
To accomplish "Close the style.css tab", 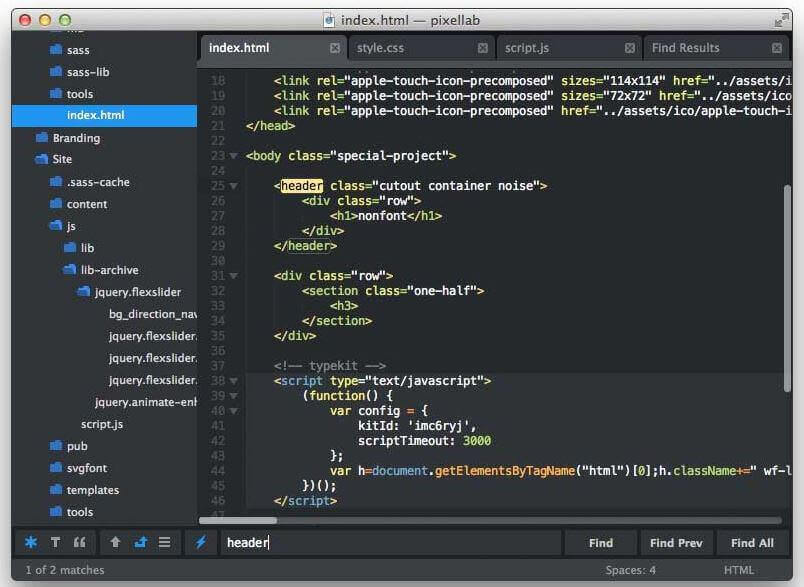I will [483, 48].
